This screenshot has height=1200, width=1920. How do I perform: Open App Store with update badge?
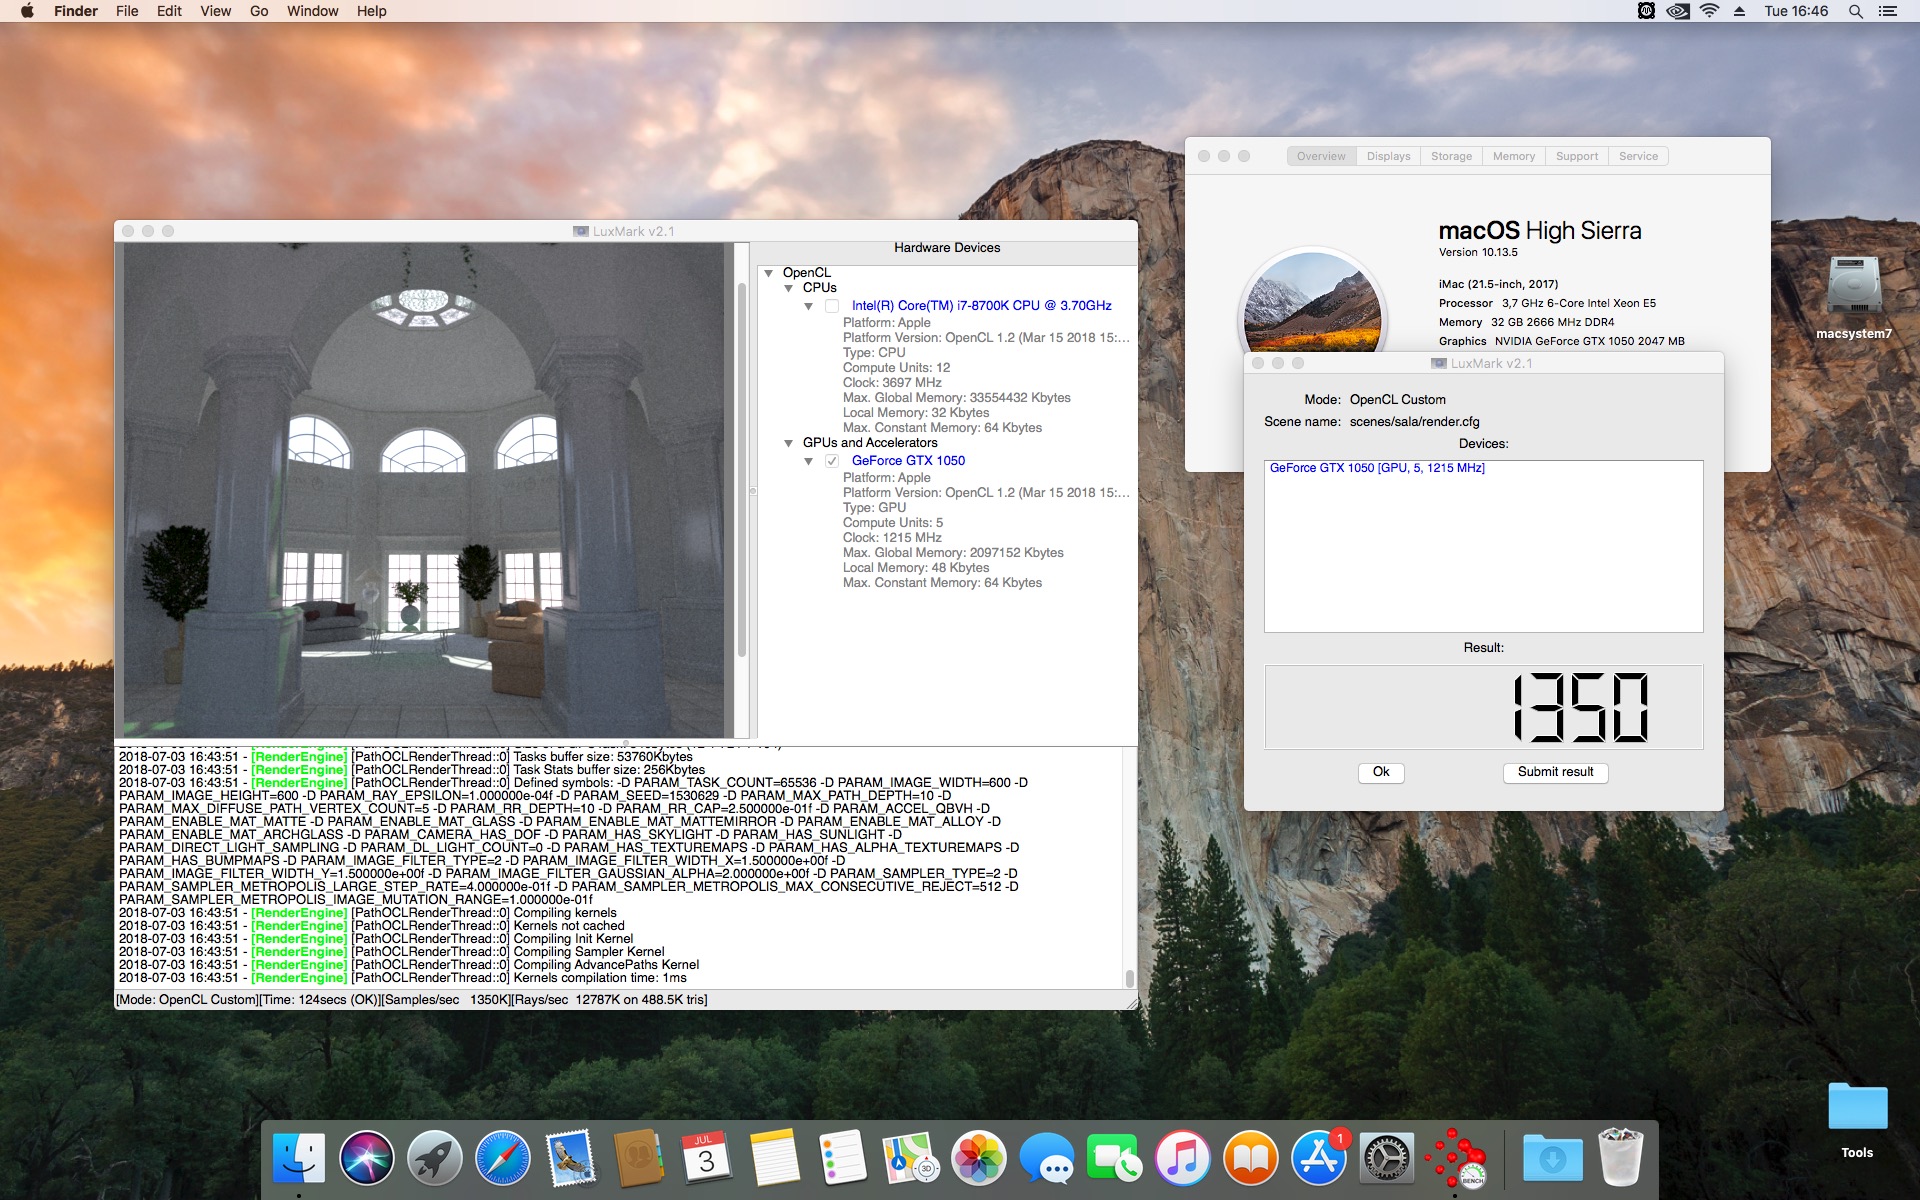(x=1318, y=1159)
